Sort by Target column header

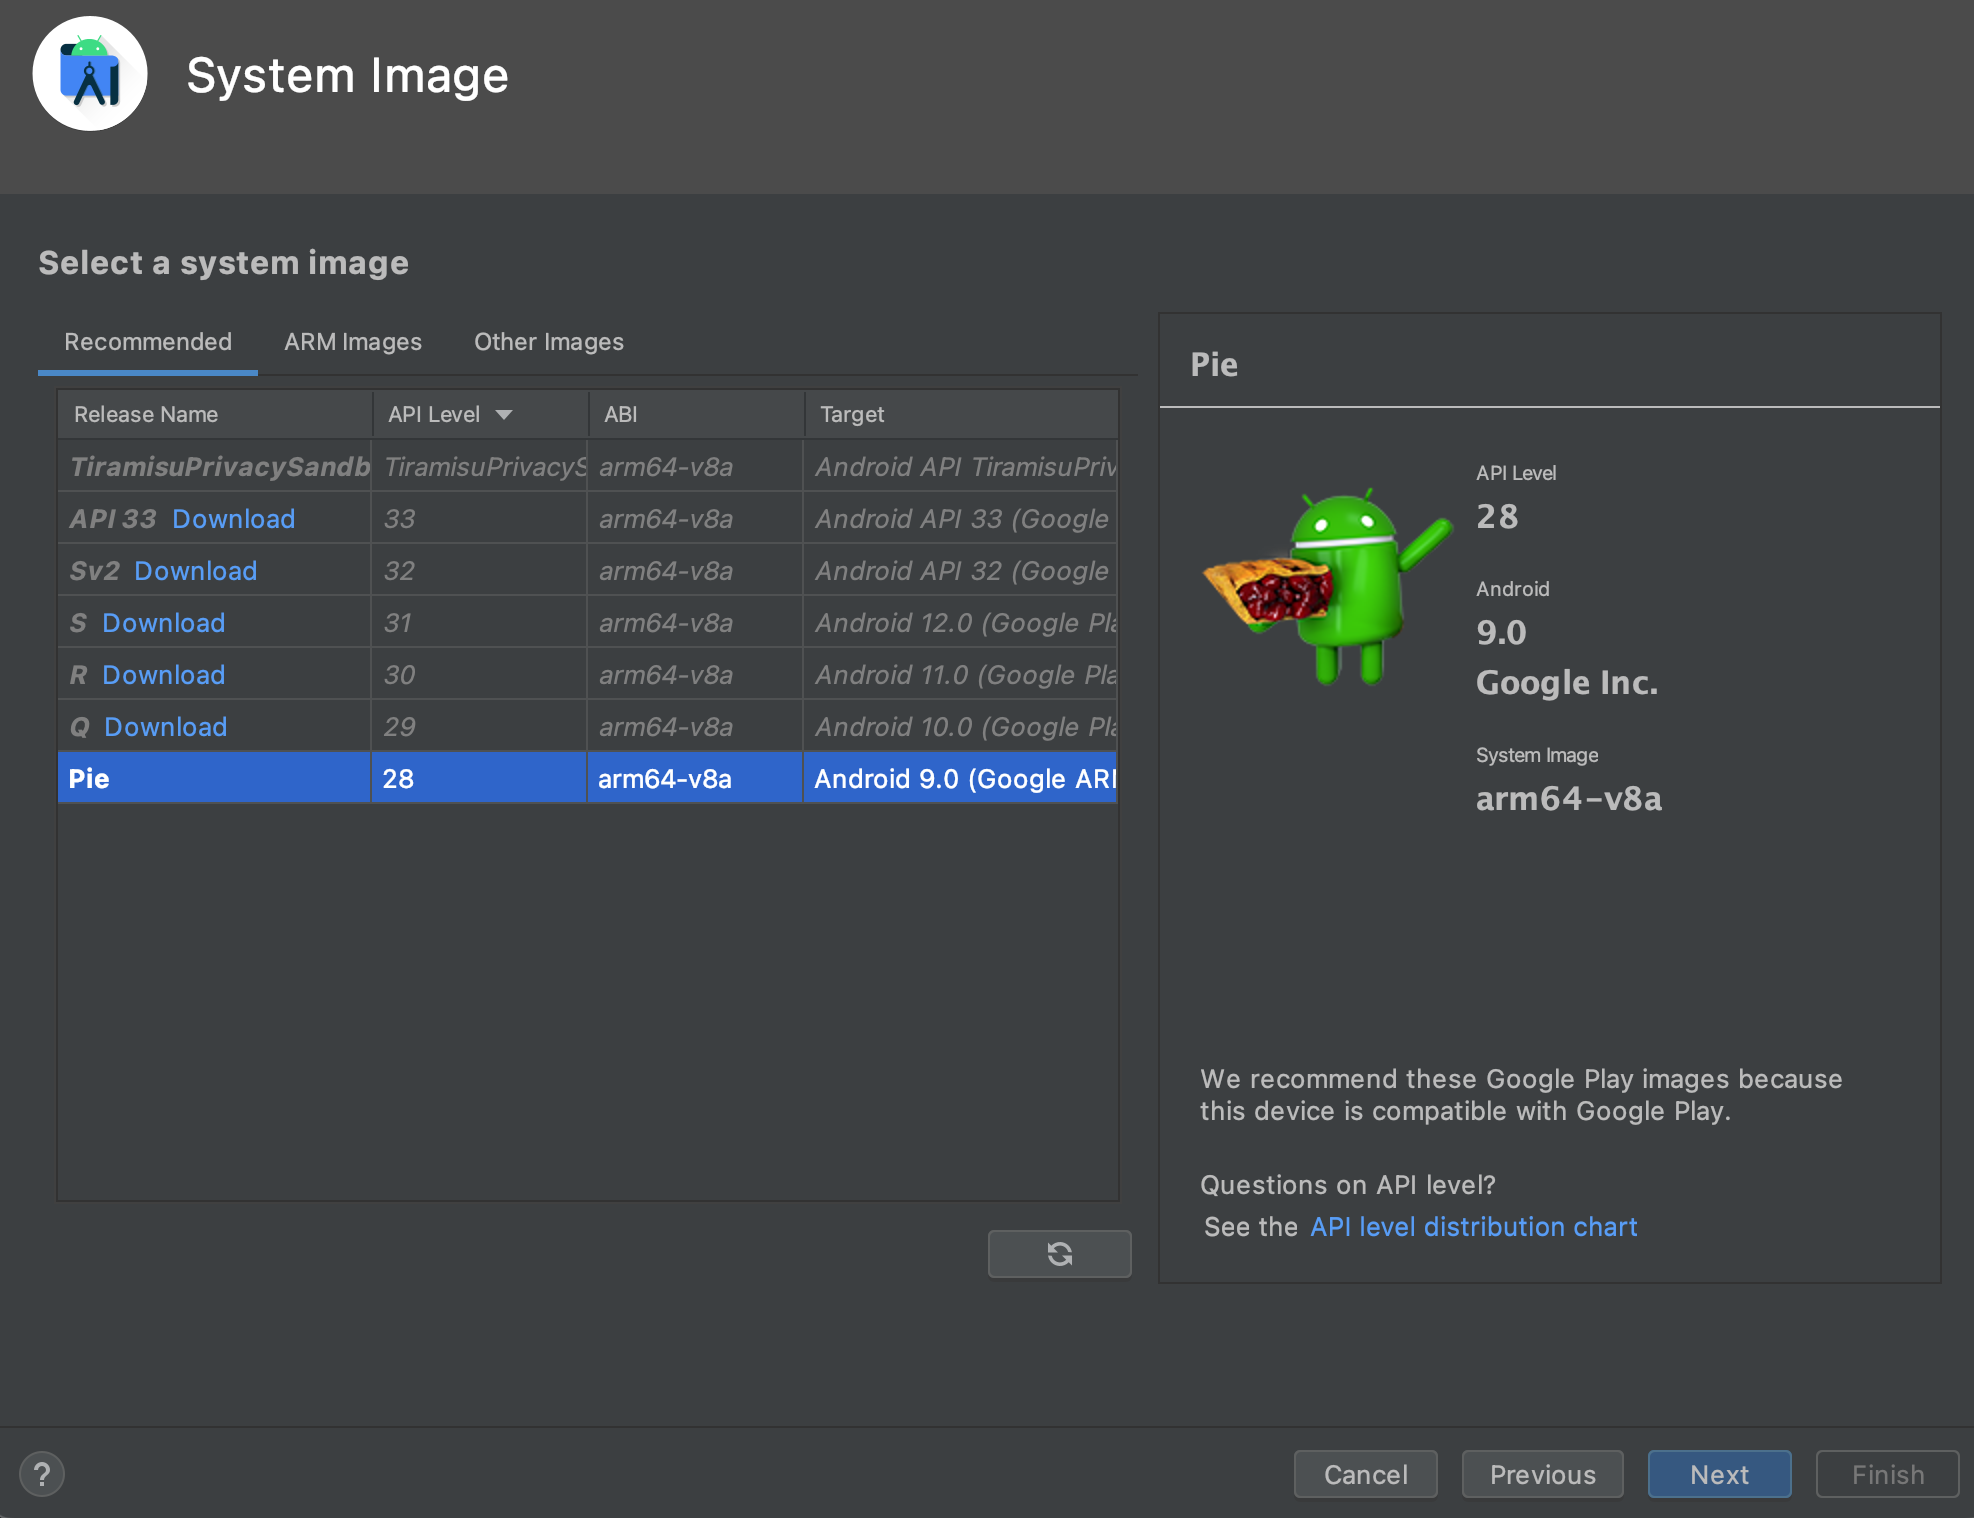pyautogui.click(x=961, y=414)
